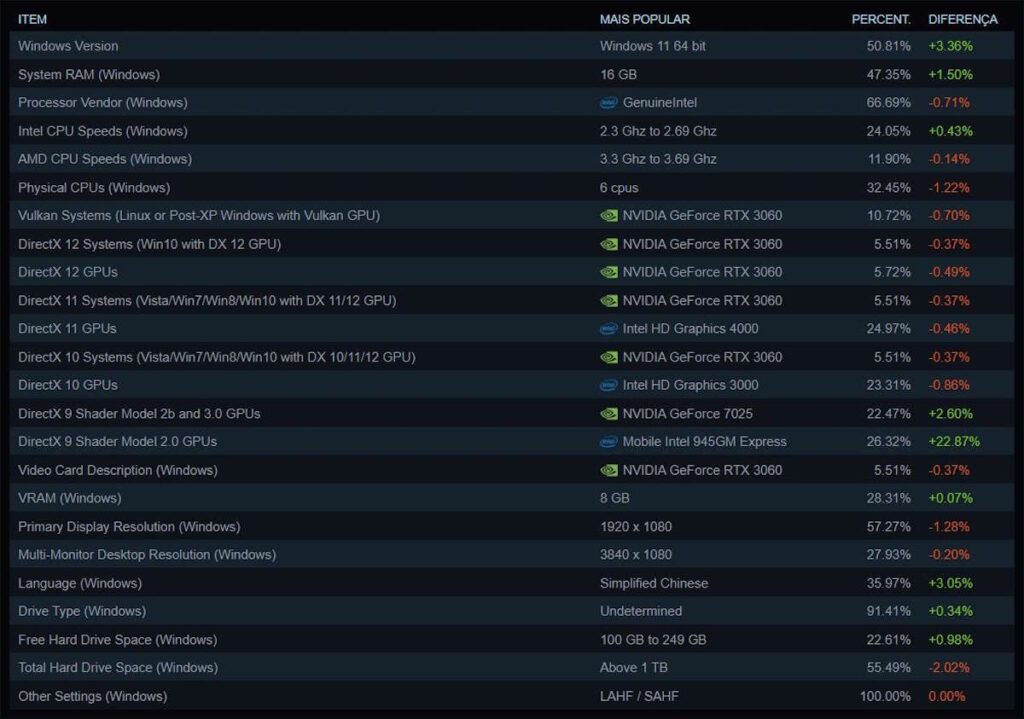Image resolution: width=1024 pixels, height=719 pixels.
Task: Select the VRAM (Windows) label
Action: pyautogui.click(x=70, y=498)
